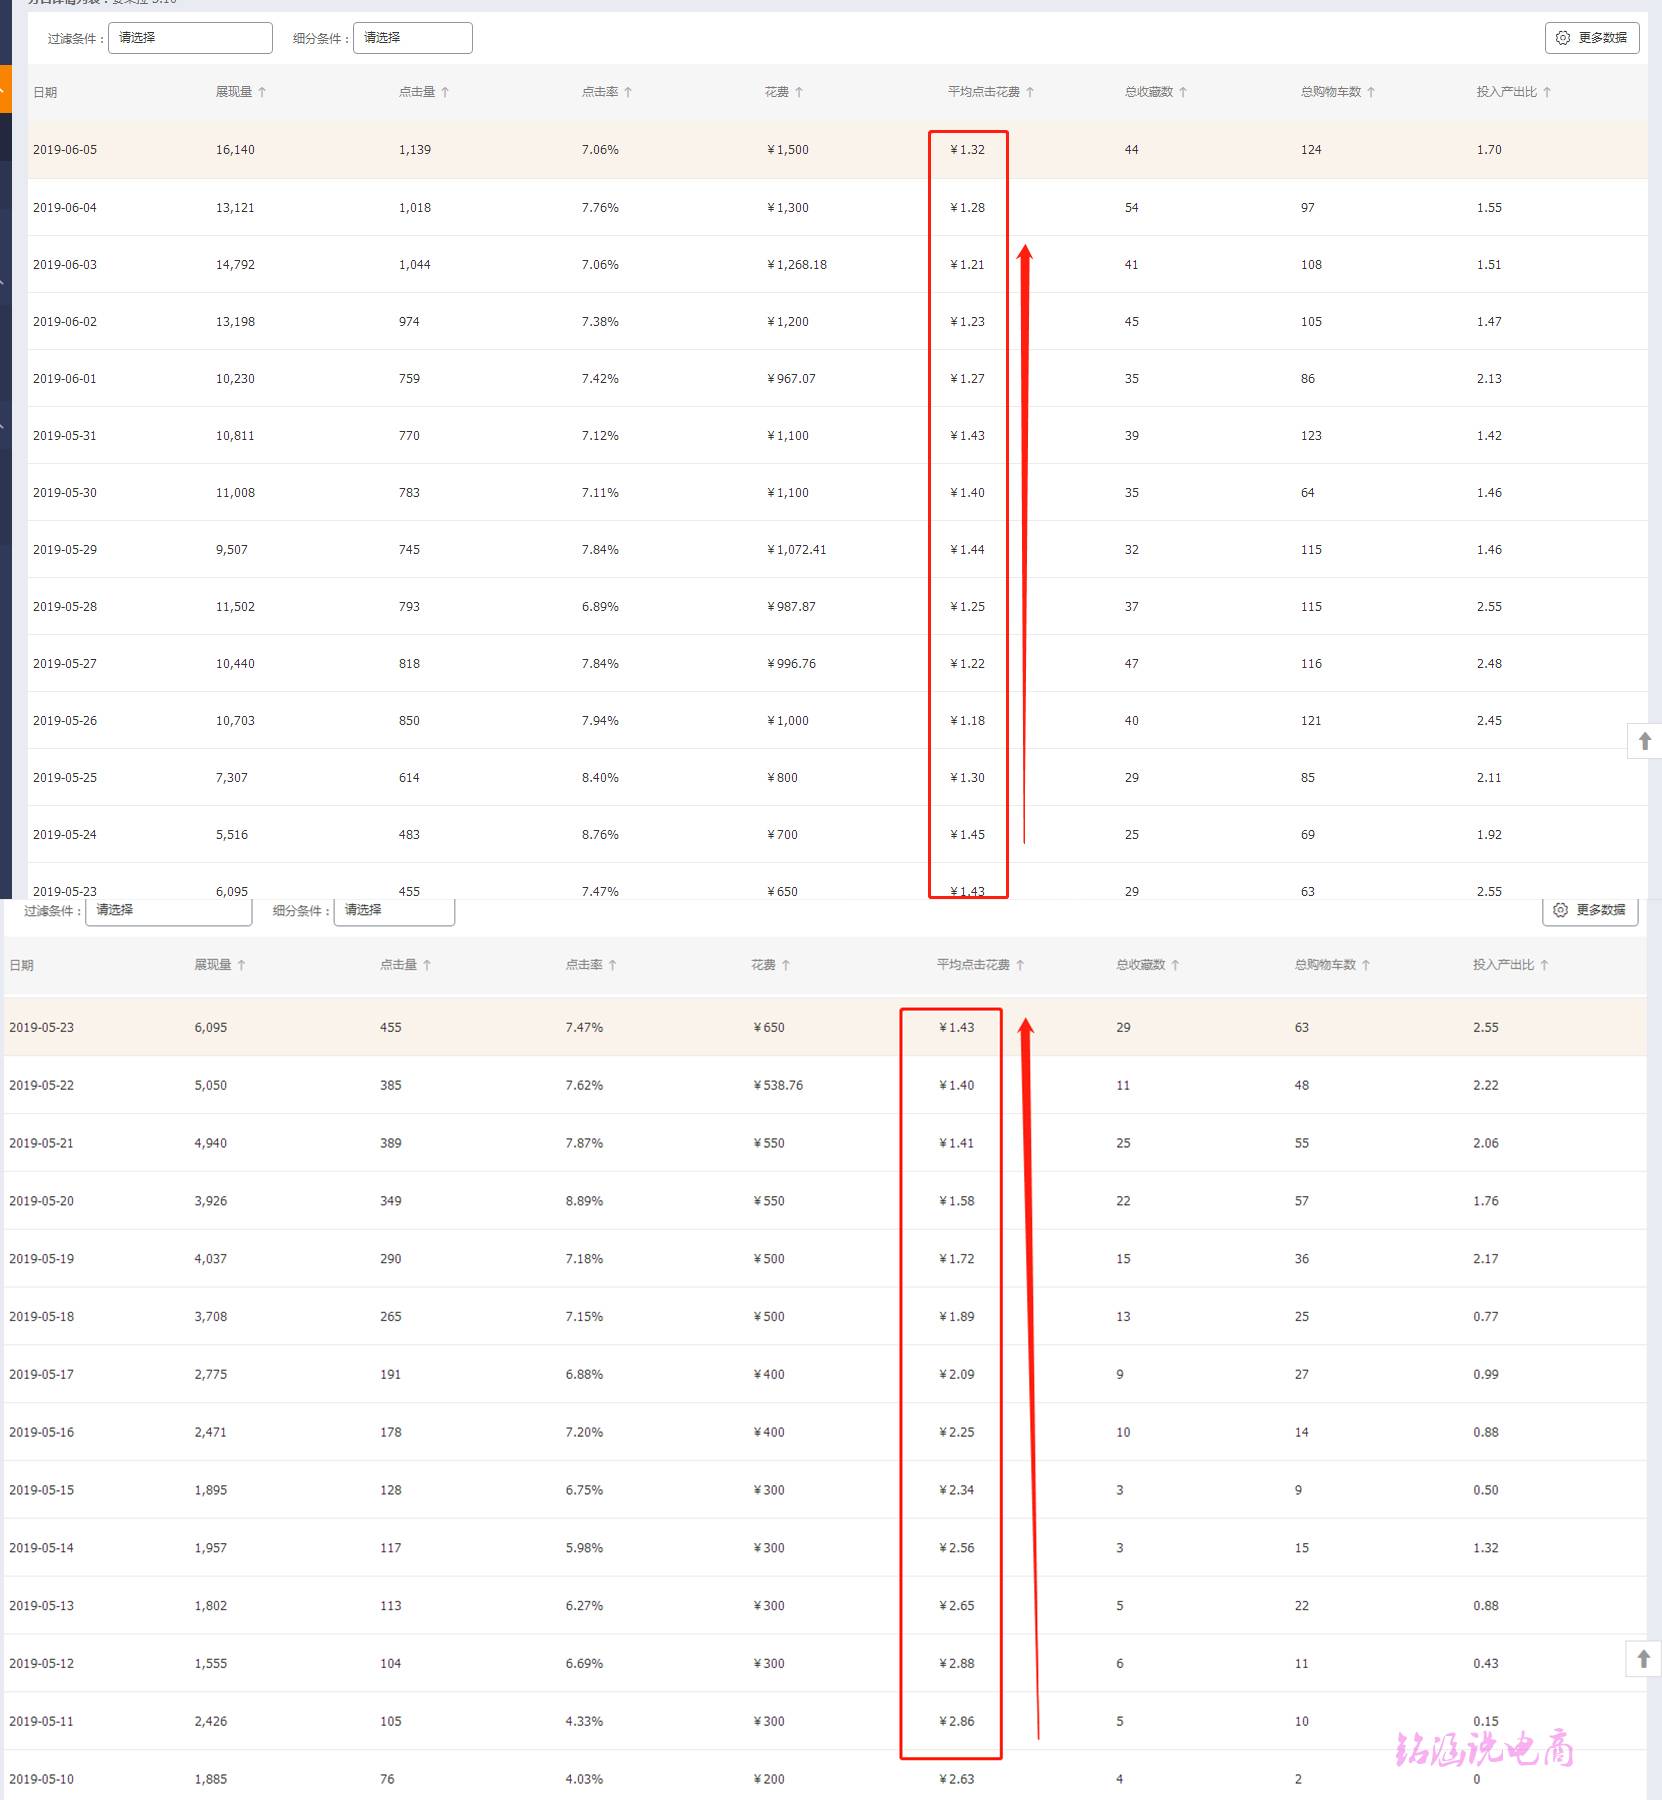The image size is (1662, 1800).
Task: Select the 2019-05-18 date cell
Action: point(41,1317)
